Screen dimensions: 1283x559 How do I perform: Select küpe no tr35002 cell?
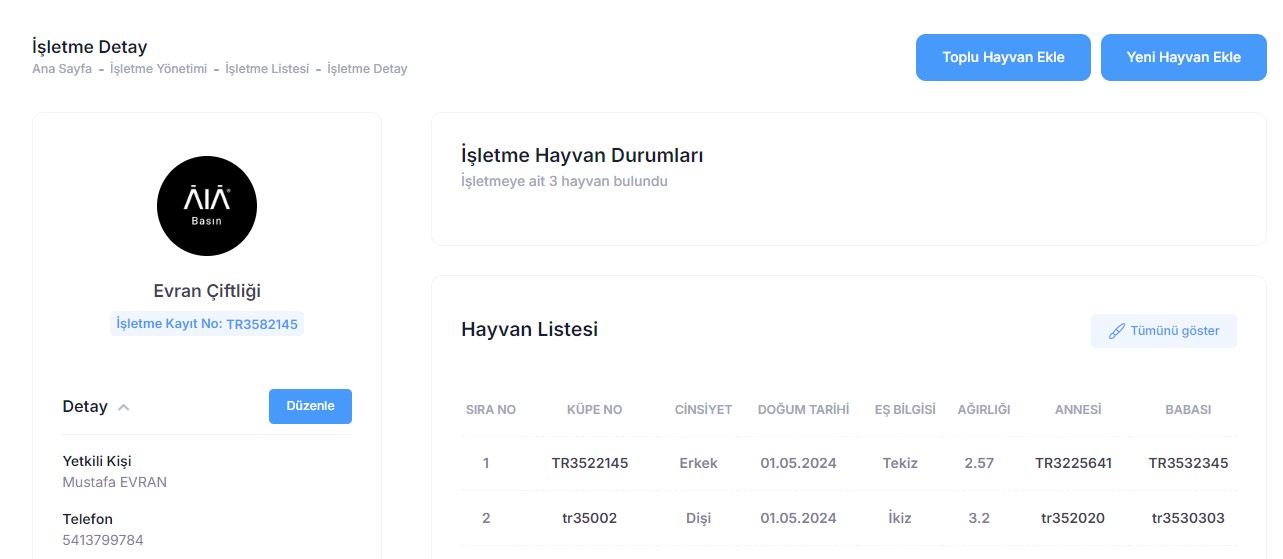pos(590,518)
